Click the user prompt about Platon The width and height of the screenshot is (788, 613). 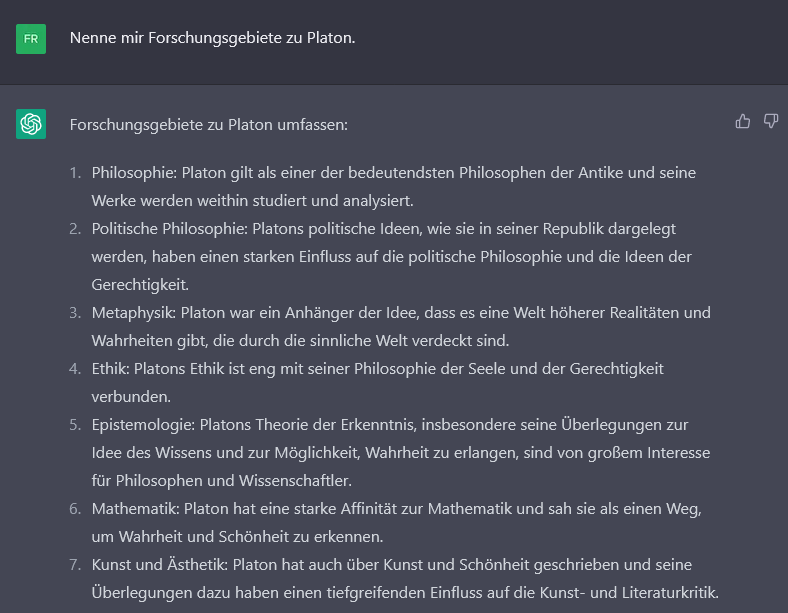click(212, 38)
